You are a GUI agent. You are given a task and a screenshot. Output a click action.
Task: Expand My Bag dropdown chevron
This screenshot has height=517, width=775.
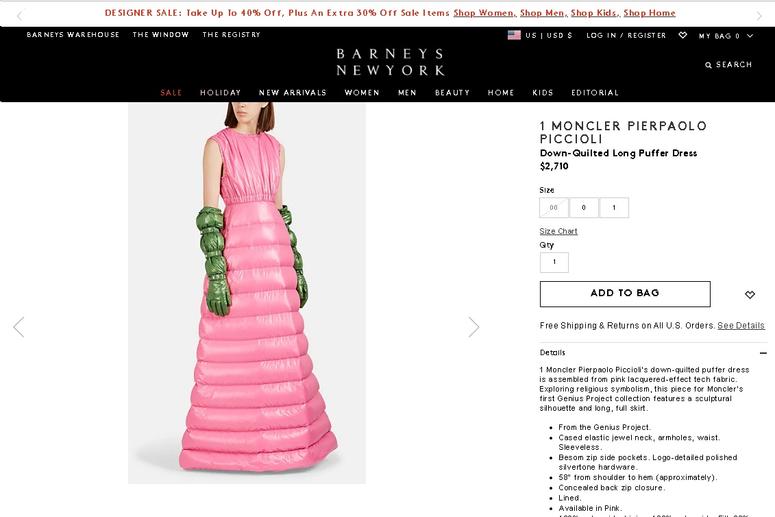pos(750,36)
